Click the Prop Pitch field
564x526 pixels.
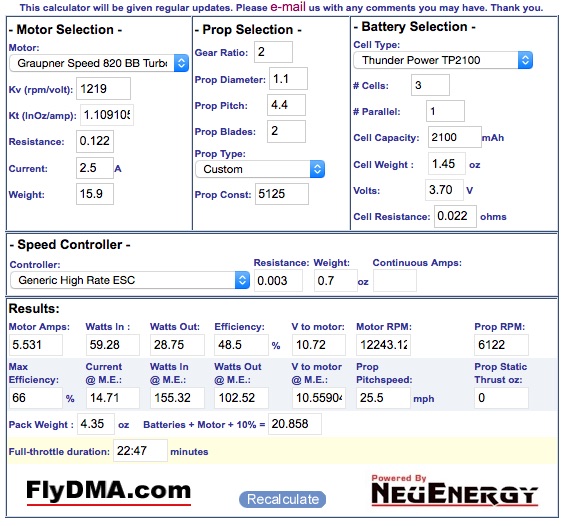click(286, 105)
